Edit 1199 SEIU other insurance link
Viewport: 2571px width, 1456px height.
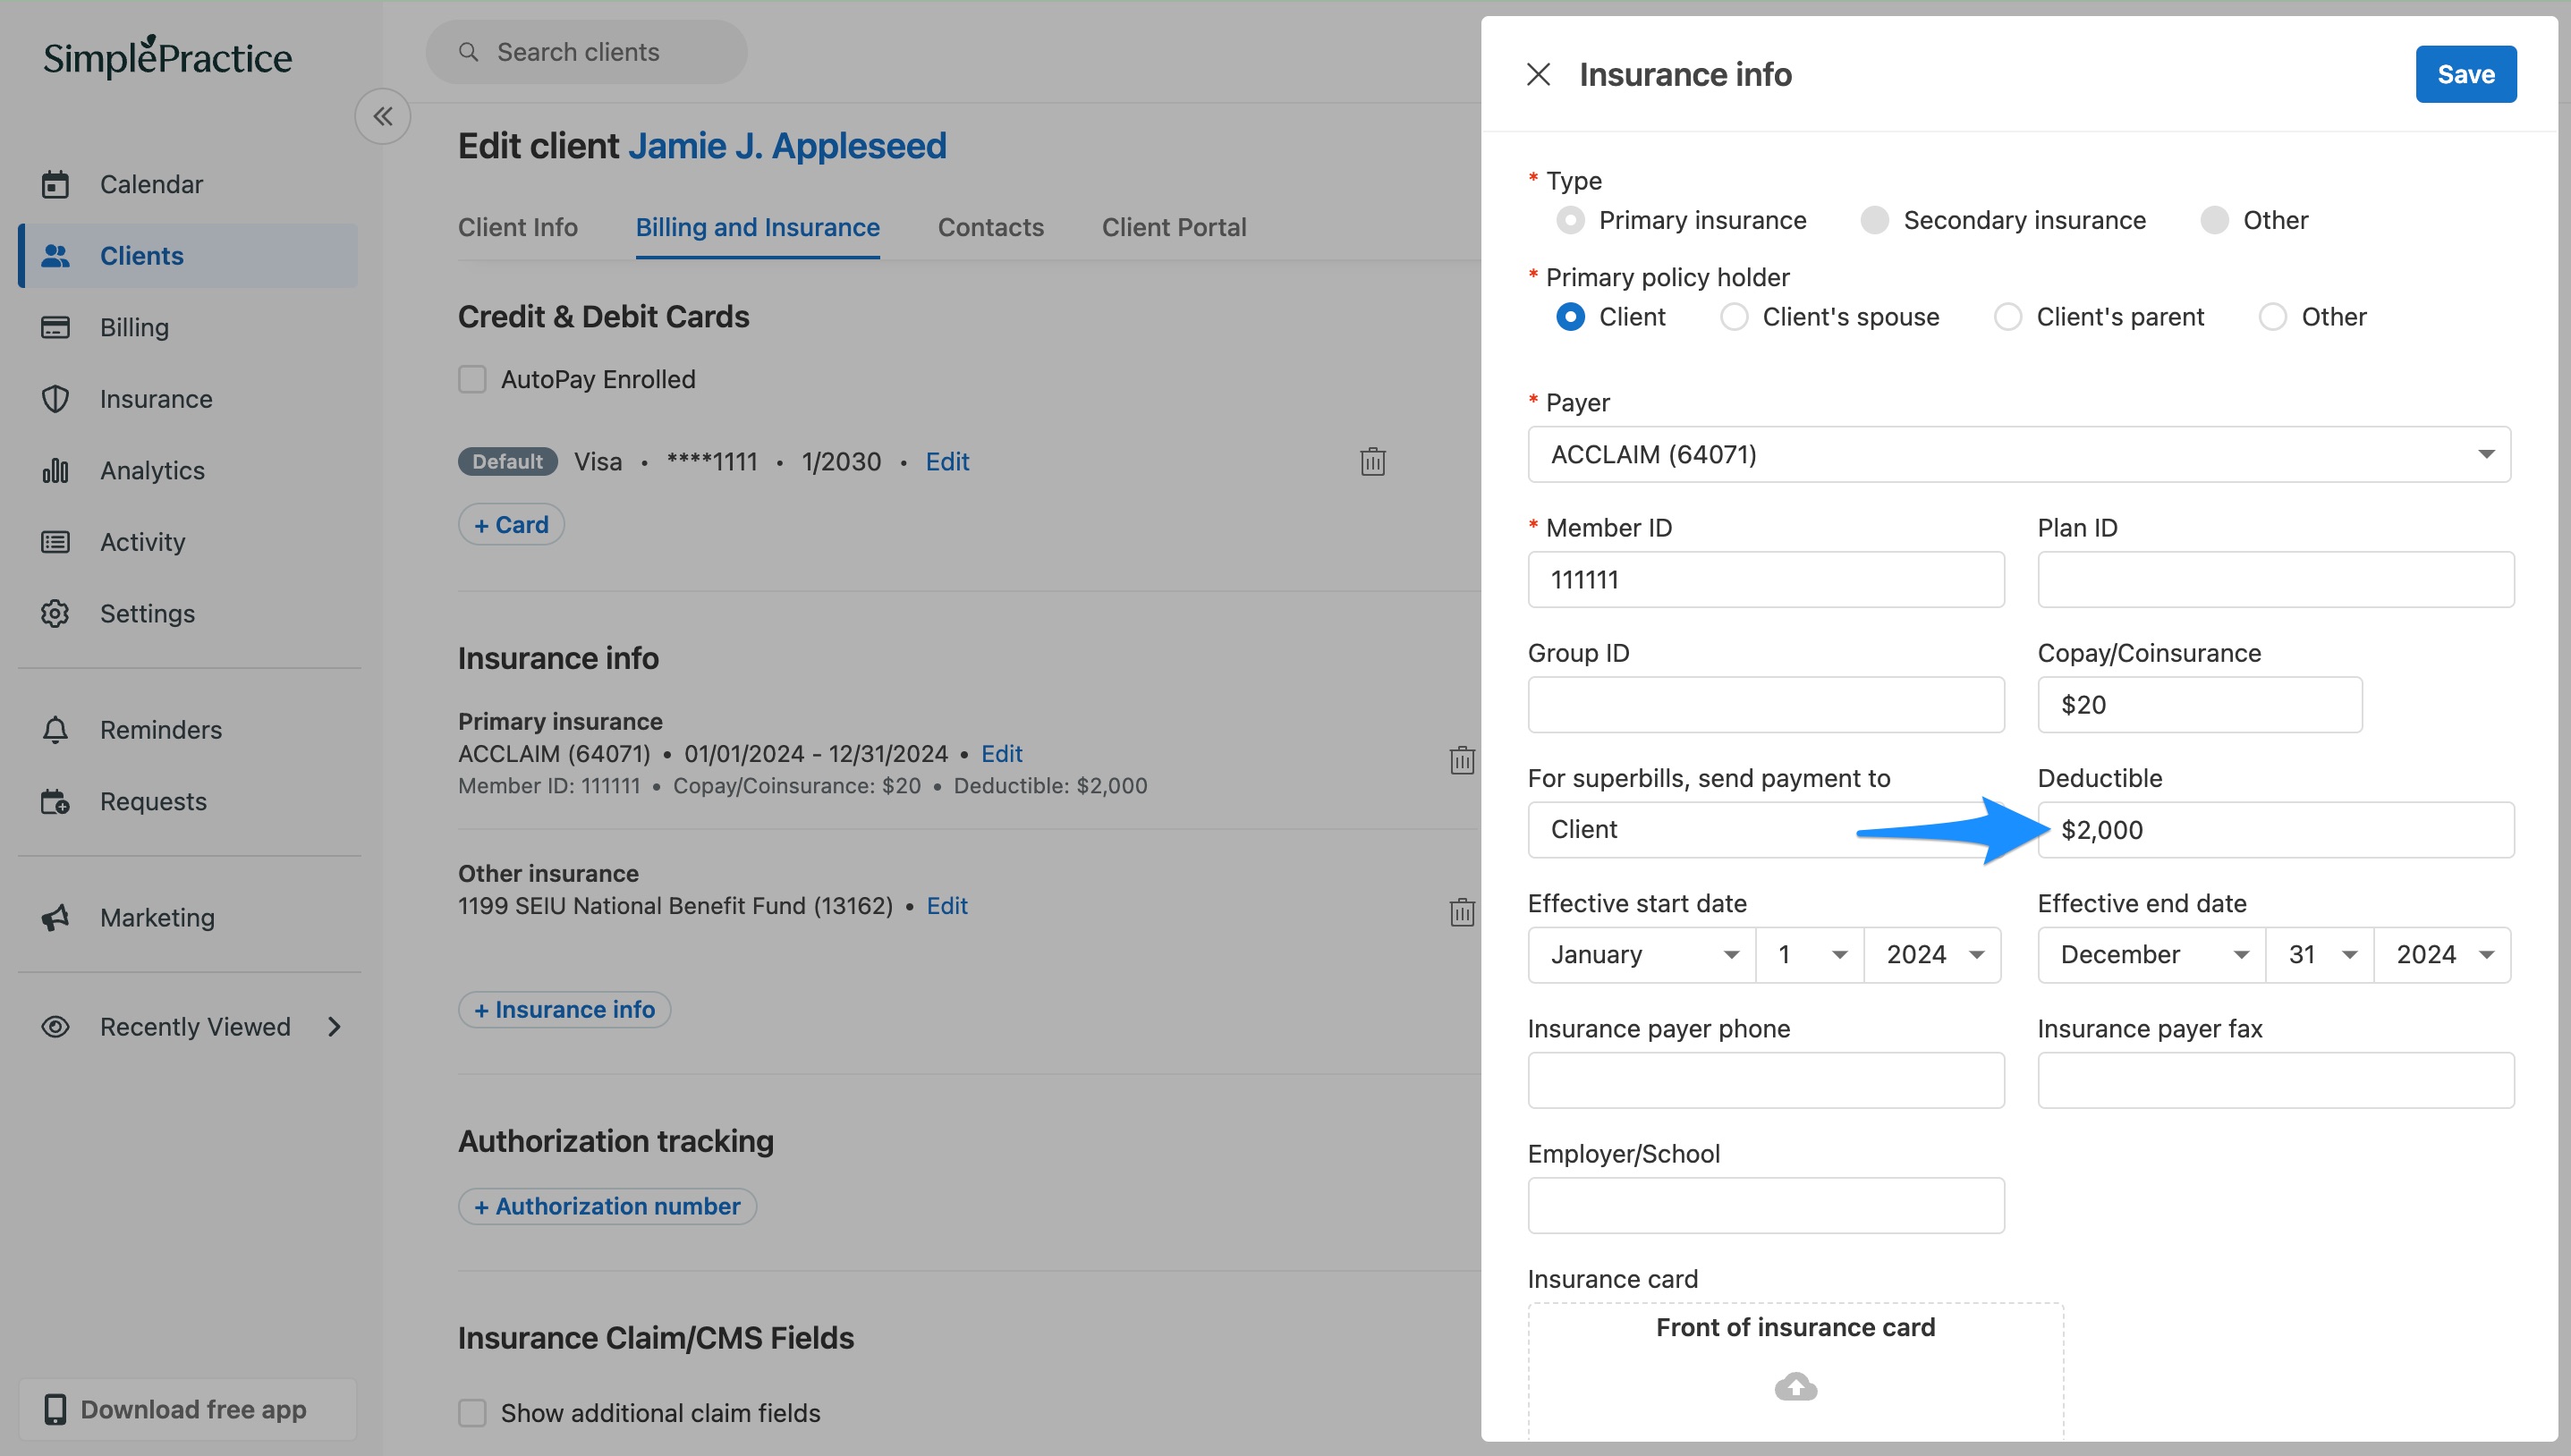point(946,905)
